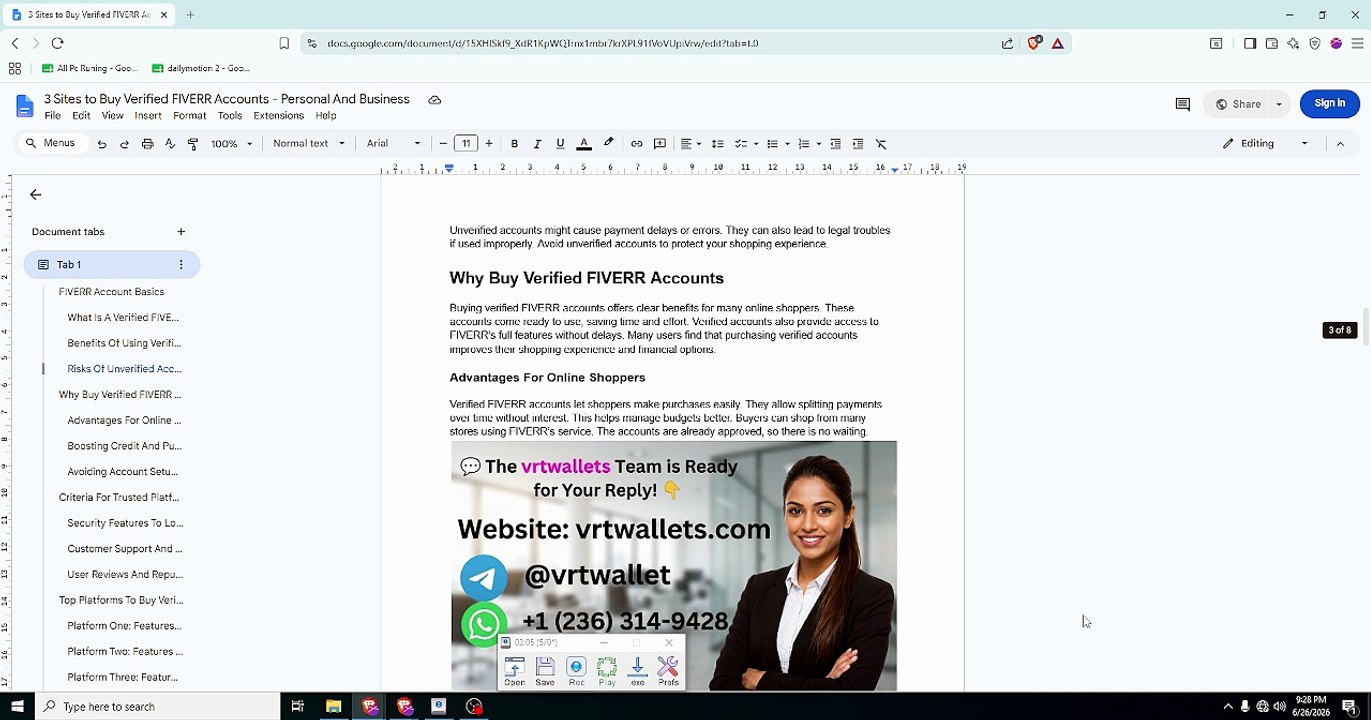Open the text color picker

pos(584,144)
